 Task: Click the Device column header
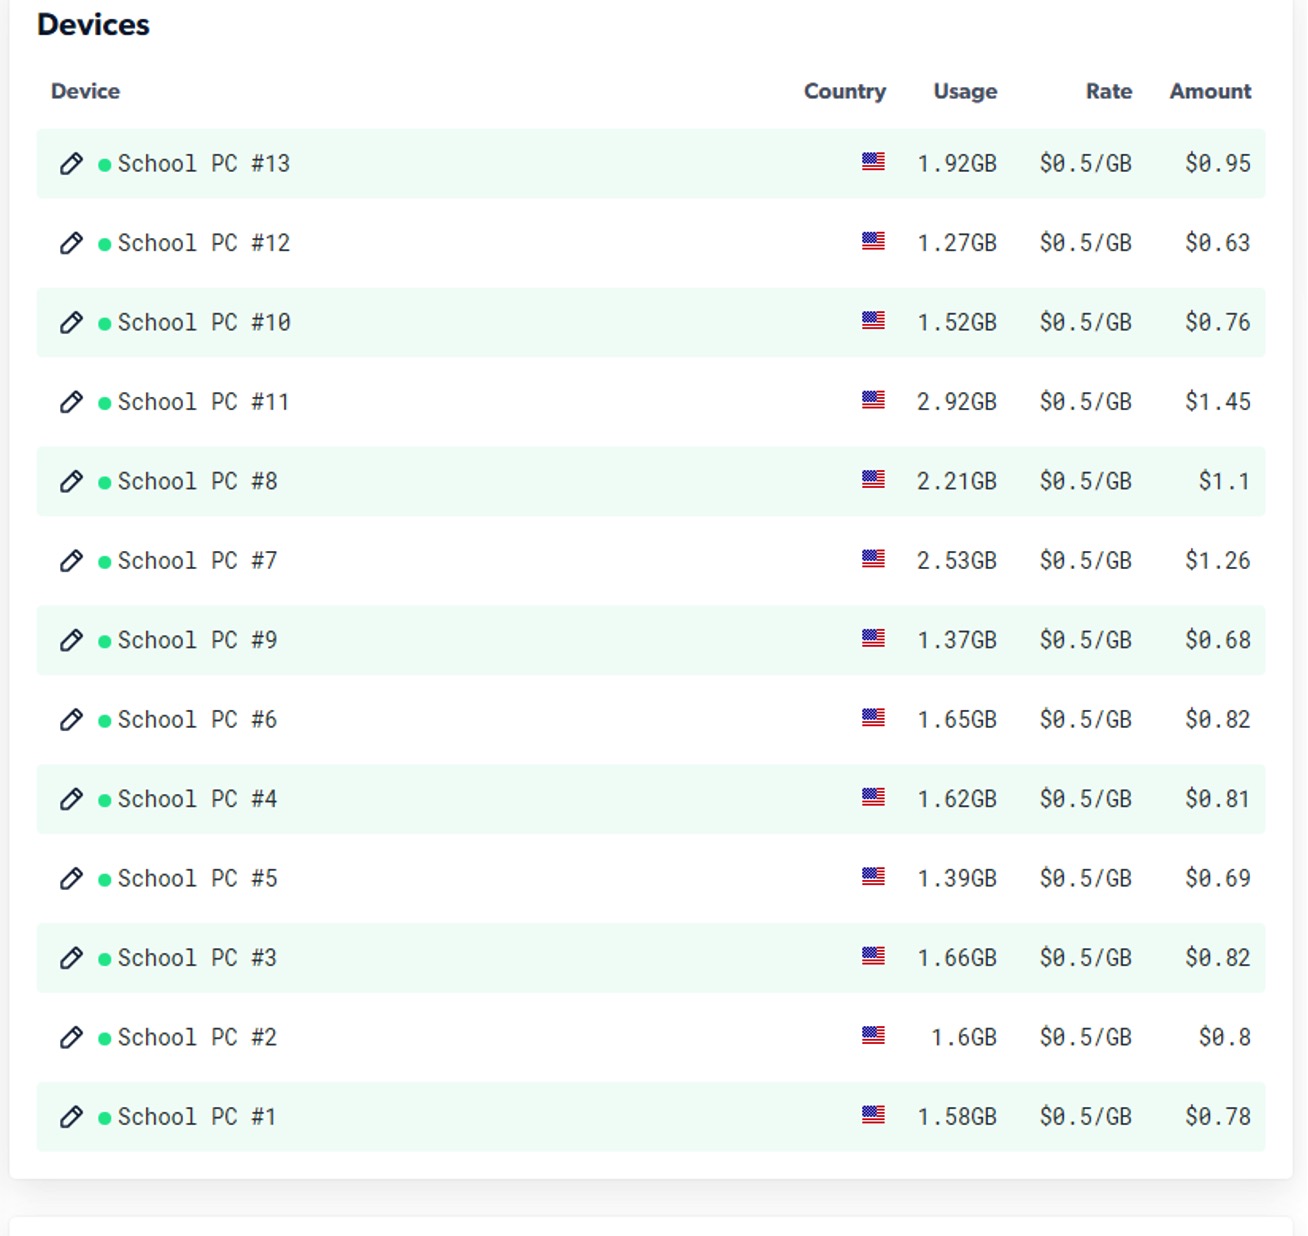point(85,91)
